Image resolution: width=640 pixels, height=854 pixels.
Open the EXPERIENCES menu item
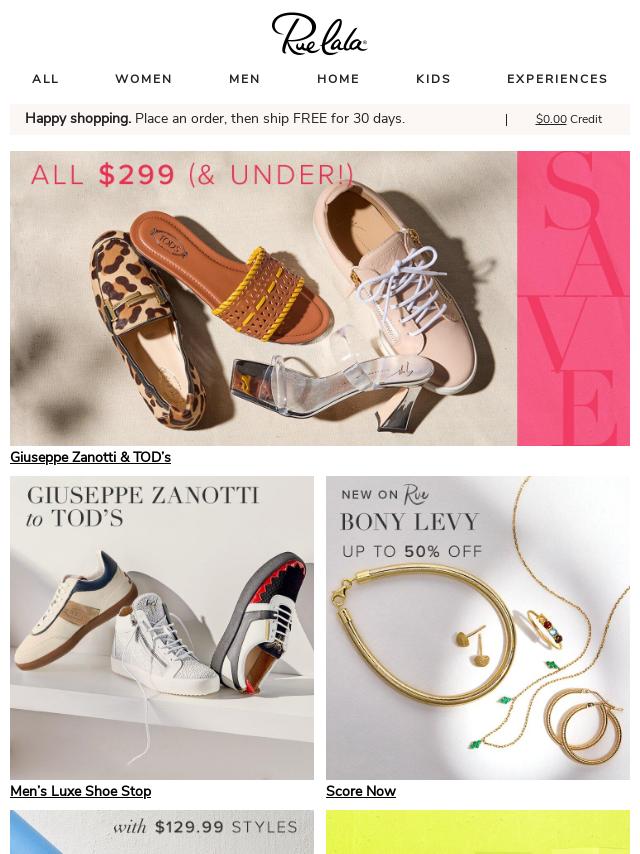(557, 79)
